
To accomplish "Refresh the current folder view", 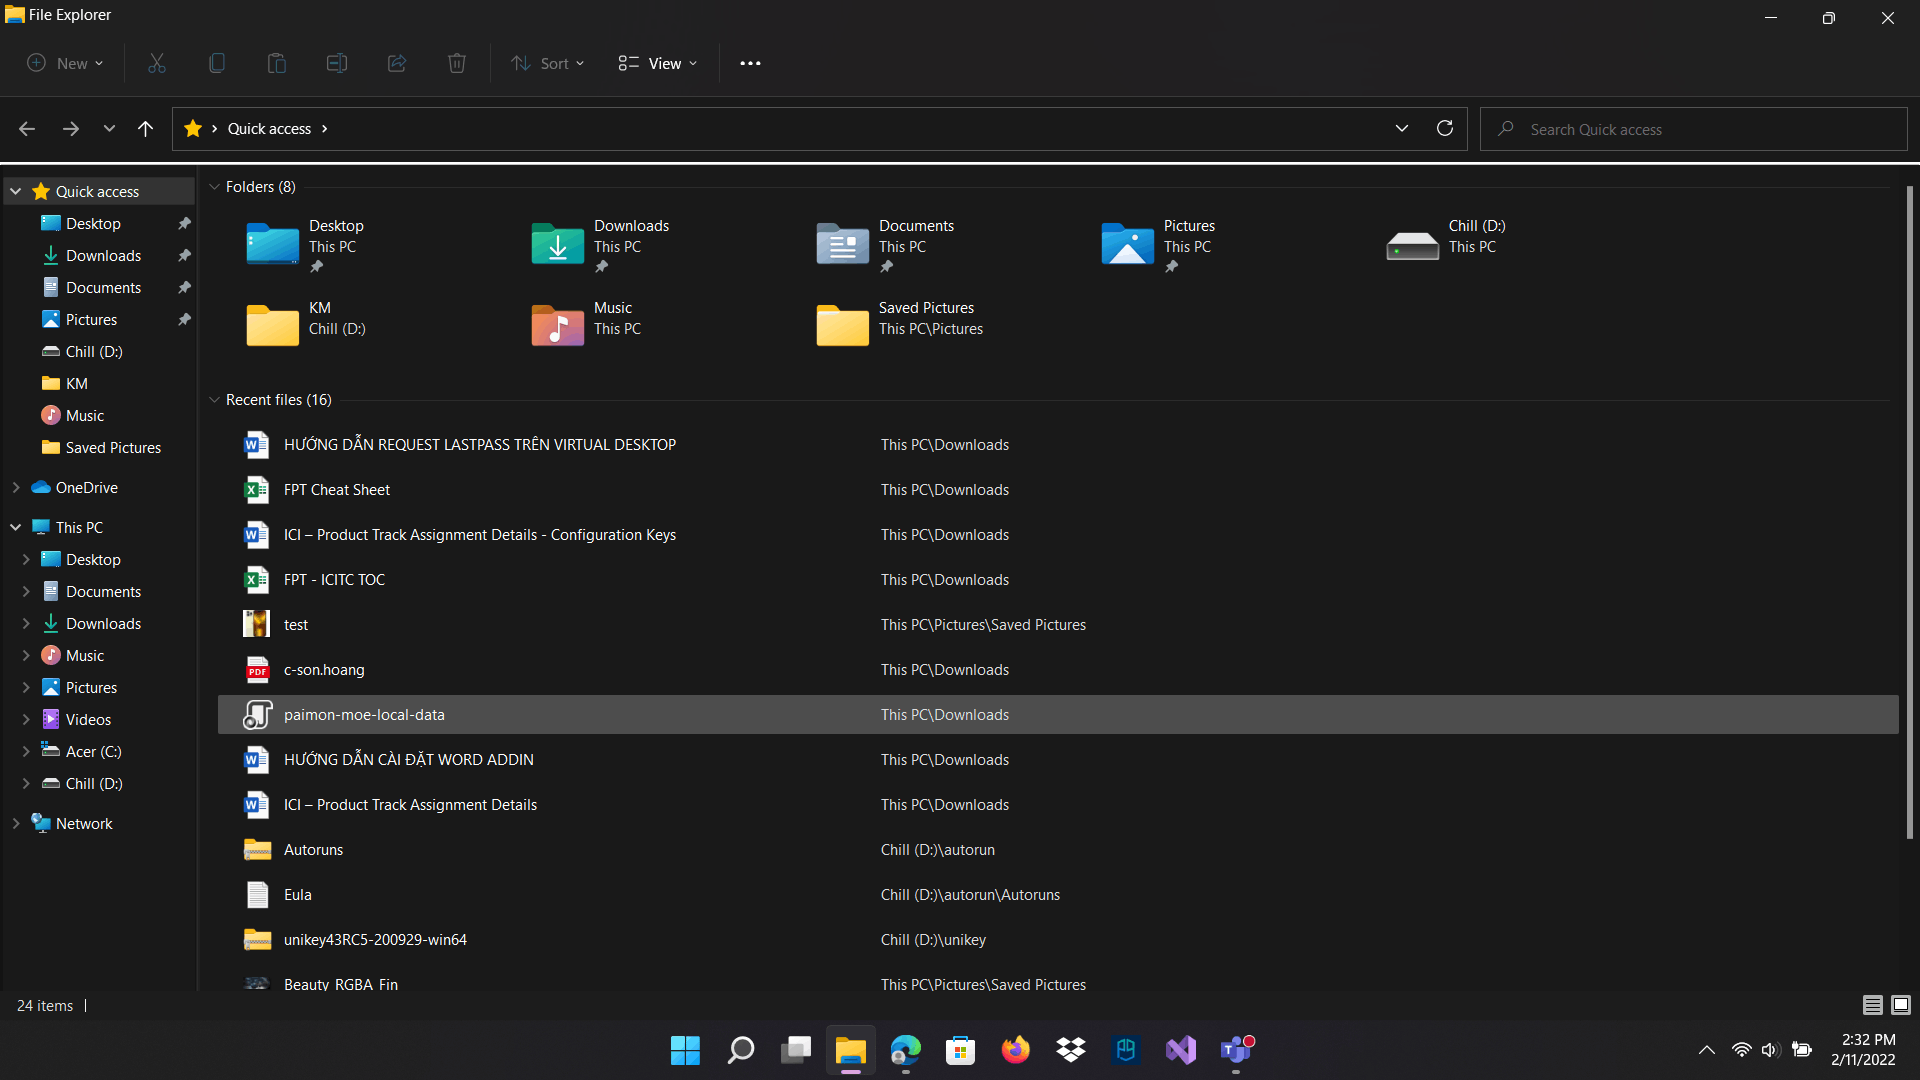I will point(1444,128).
